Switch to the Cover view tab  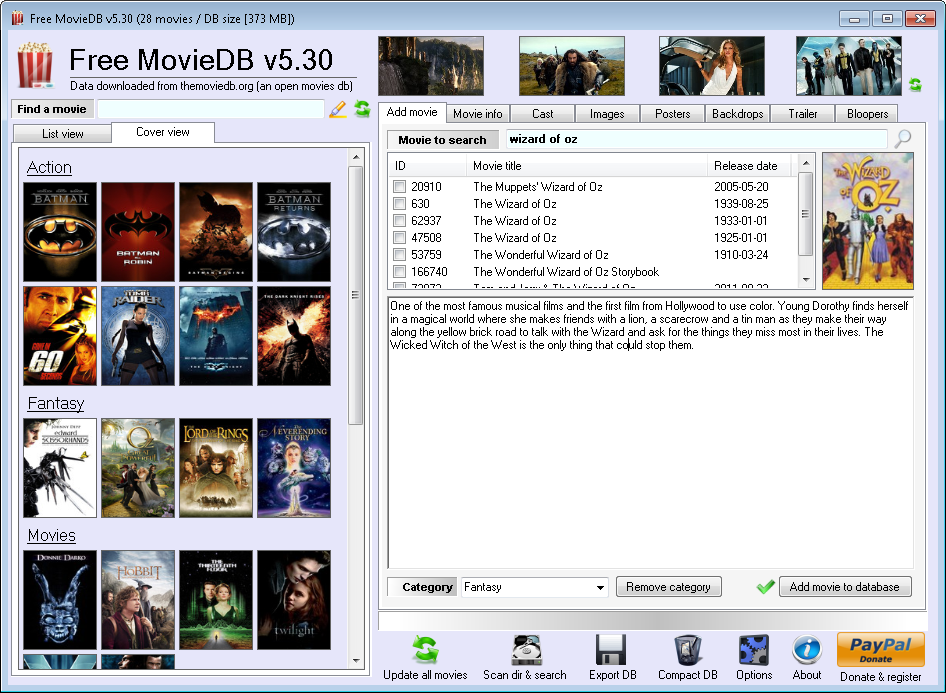pos(163,132)
